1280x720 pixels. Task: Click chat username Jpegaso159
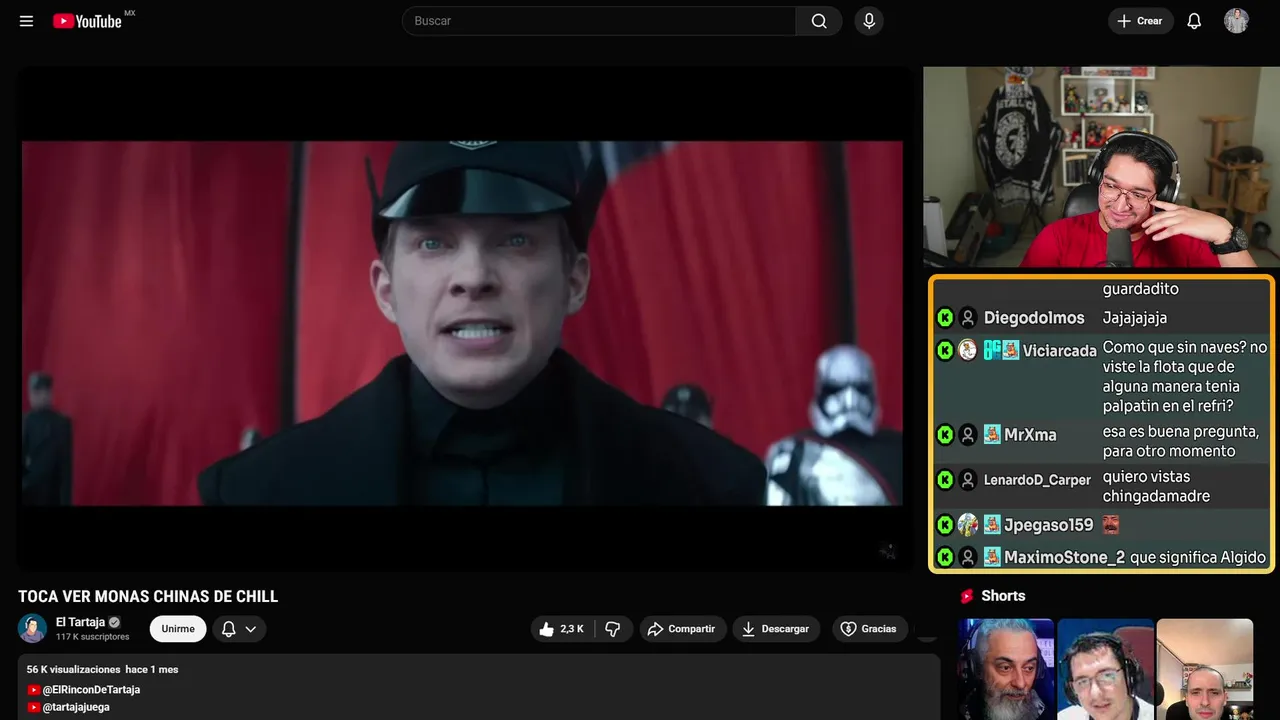pos(1049,525)
